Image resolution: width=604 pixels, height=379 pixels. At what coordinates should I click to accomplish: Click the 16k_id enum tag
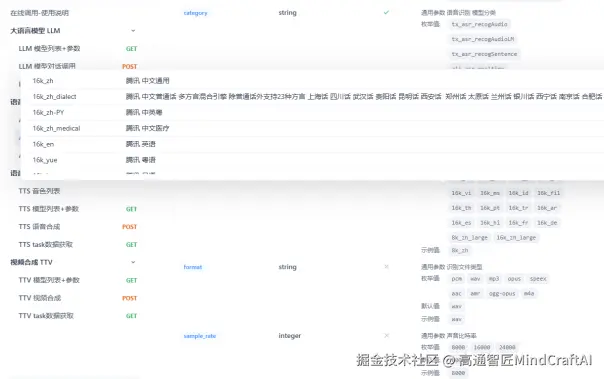click(x=518, y=193)
